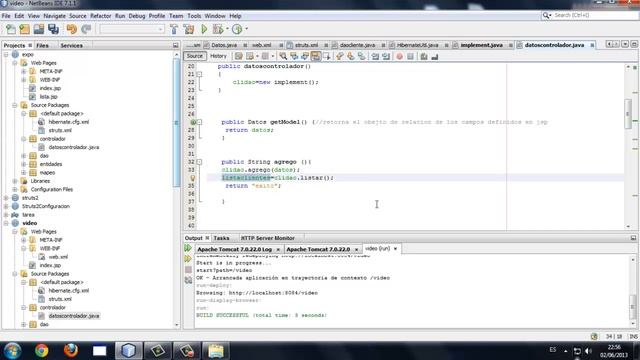
Task: Click the History view button
Action: tap(218, 56)
